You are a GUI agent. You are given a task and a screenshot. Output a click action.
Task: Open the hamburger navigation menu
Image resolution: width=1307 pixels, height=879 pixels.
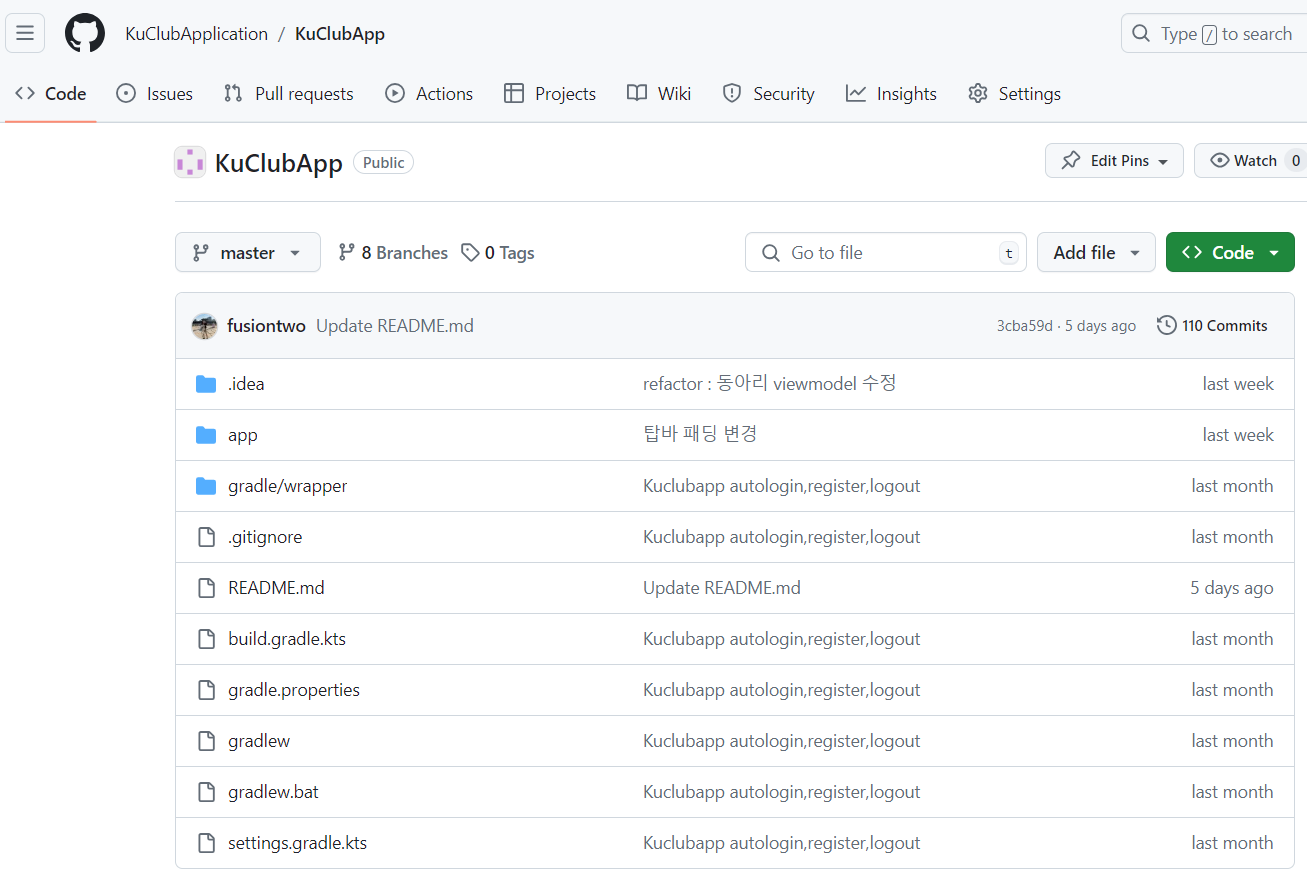click(x=25, y=33)
